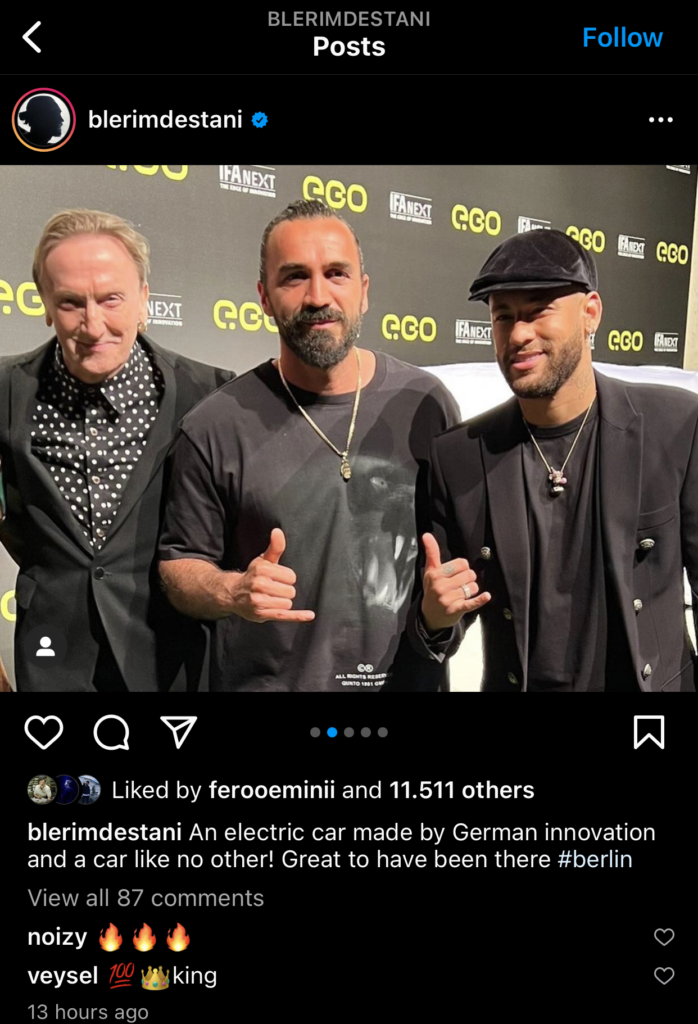This screenshot has width=698, height=1024.
Task: Share the post via paper plane icon
Action: (179, 731)
